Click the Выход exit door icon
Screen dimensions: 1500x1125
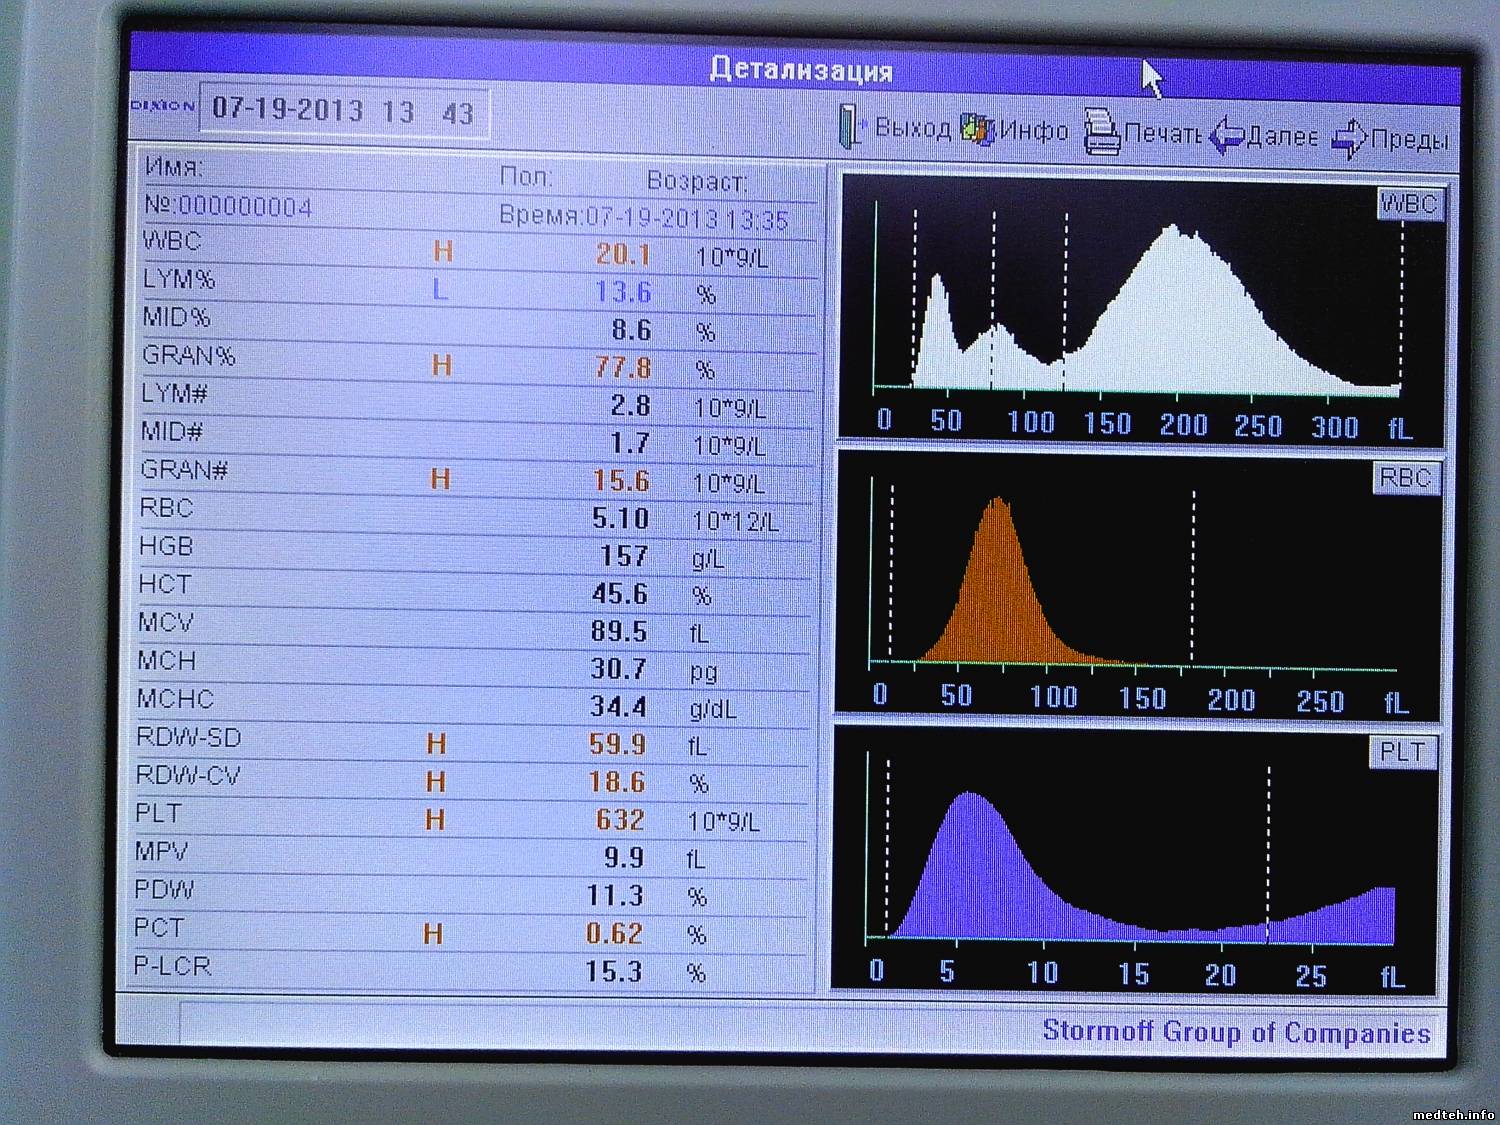pyautogui.click(x=851, y=128)
